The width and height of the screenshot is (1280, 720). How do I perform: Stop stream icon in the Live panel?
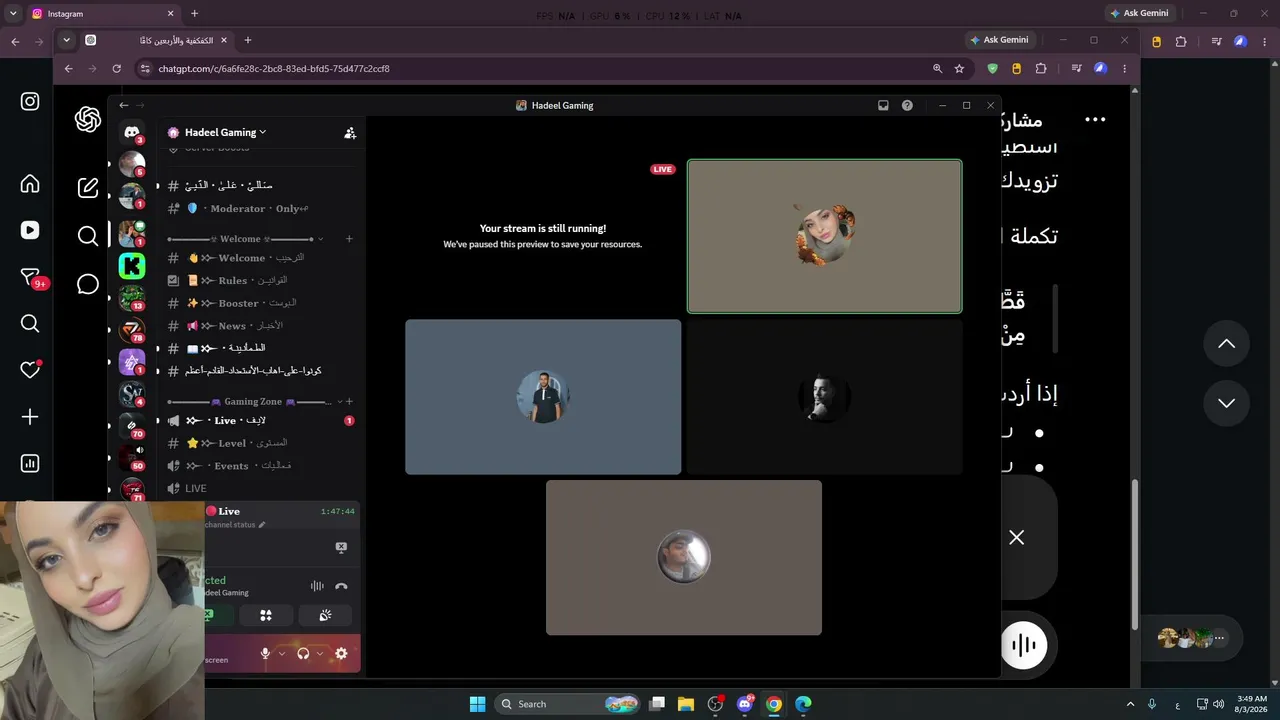[x=341, y=547]
